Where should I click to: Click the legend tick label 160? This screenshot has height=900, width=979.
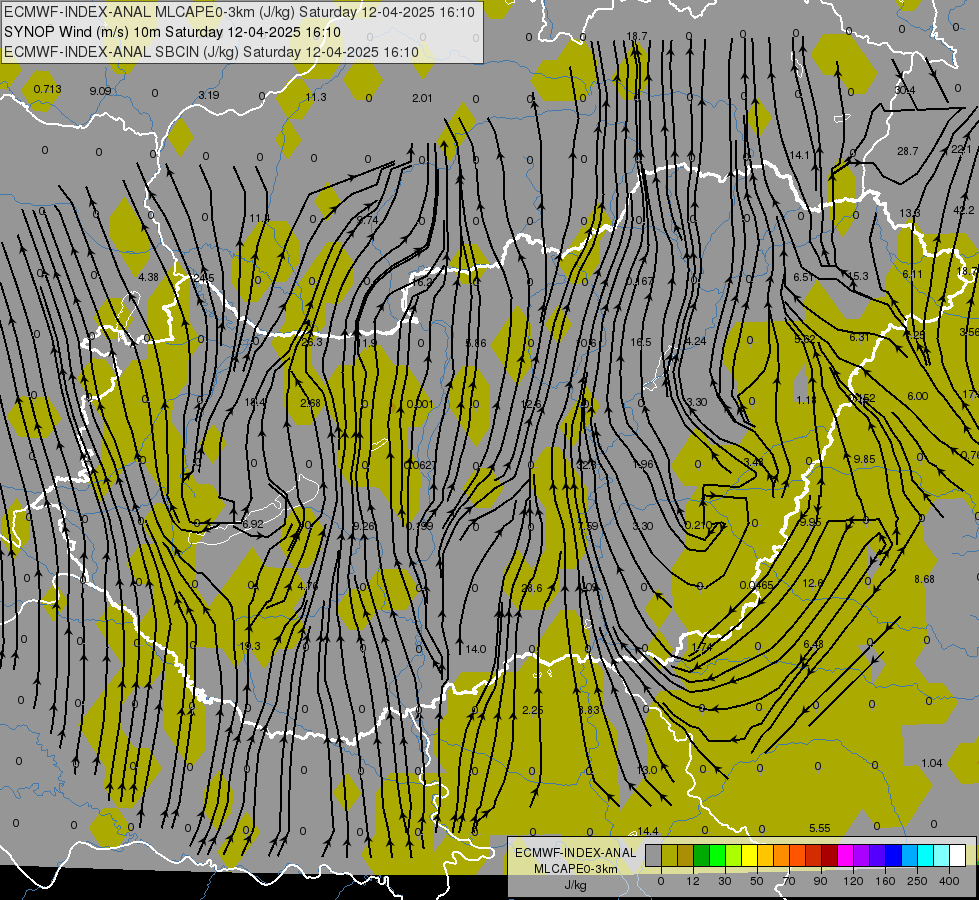[x=885, y=881]
